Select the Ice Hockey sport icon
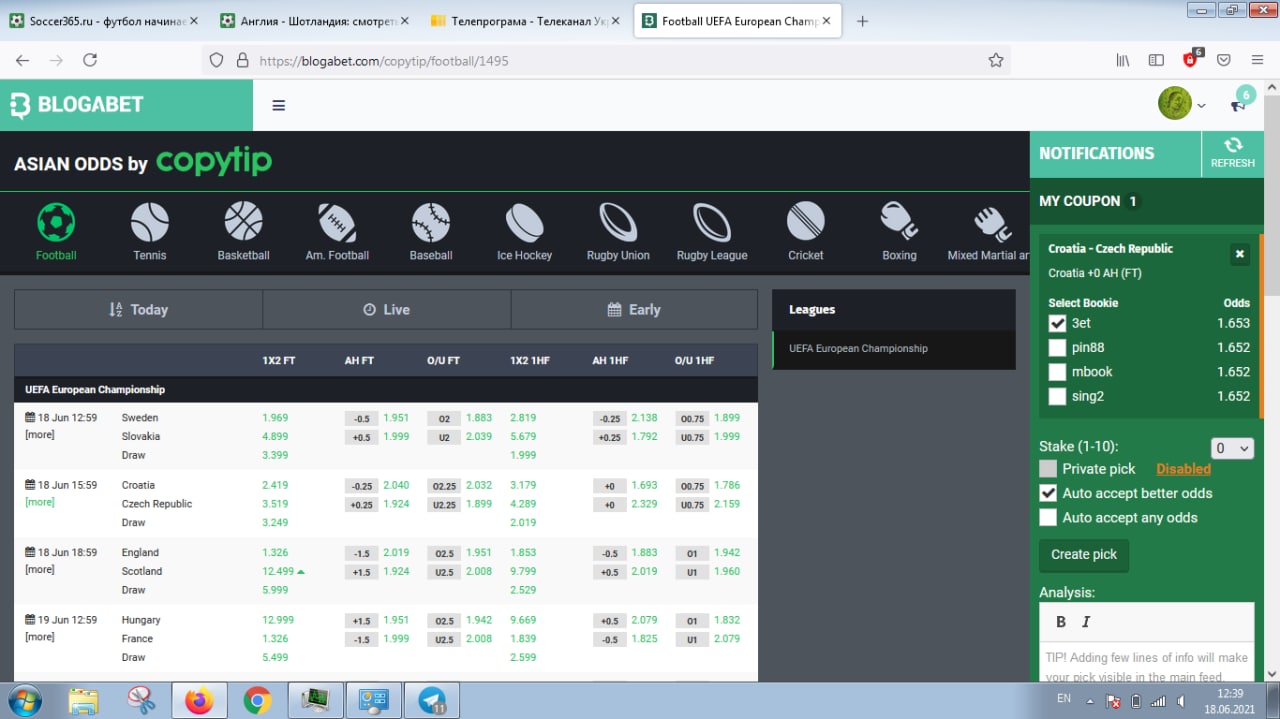Screen dimensions: 1280x719 point(525,222)
